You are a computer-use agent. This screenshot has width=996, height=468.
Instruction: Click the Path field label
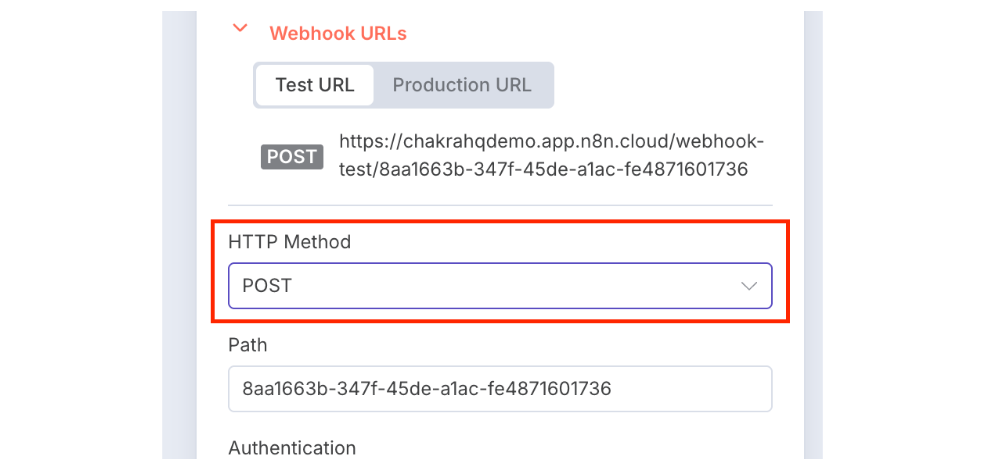click(x=248, y=345)
